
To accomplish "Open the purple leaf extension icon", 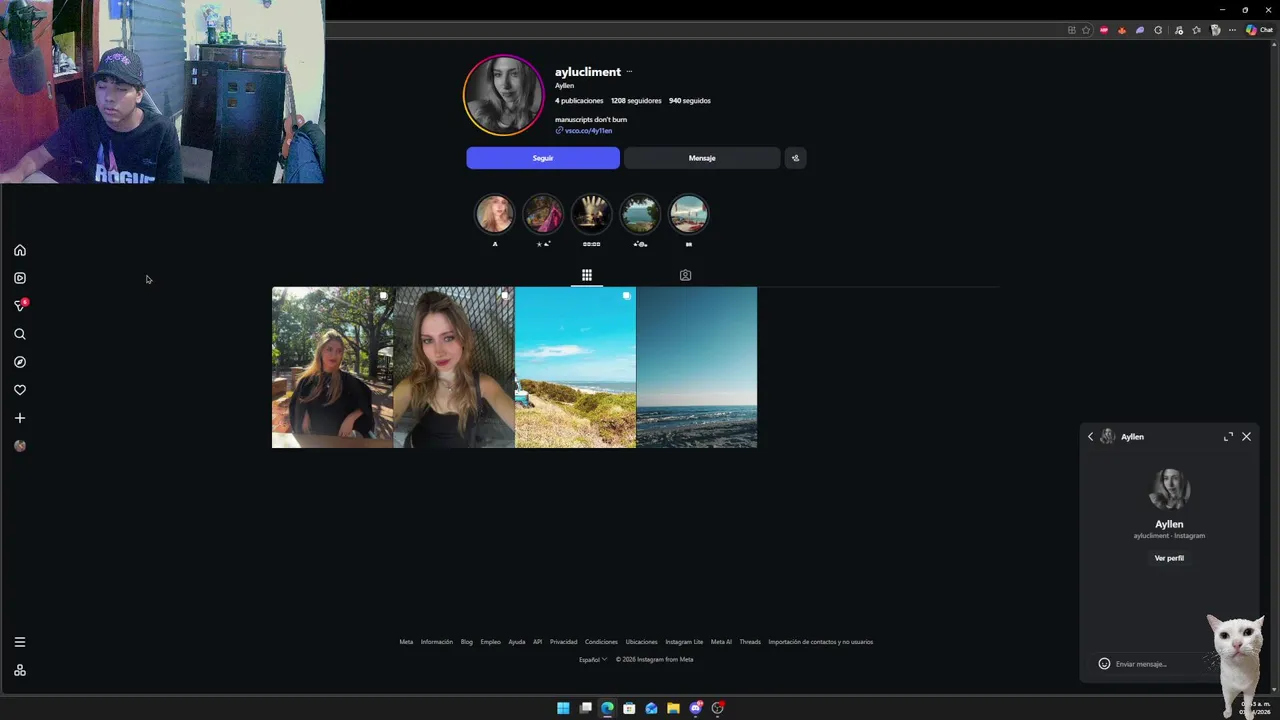I will (1140, 30).
